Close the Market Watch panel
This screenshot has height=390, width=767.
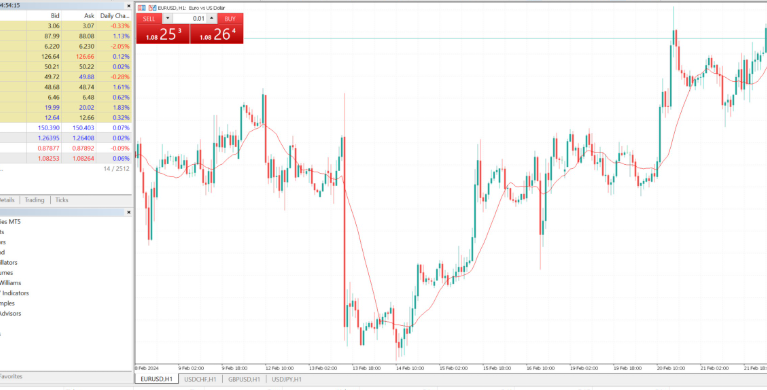129,6
